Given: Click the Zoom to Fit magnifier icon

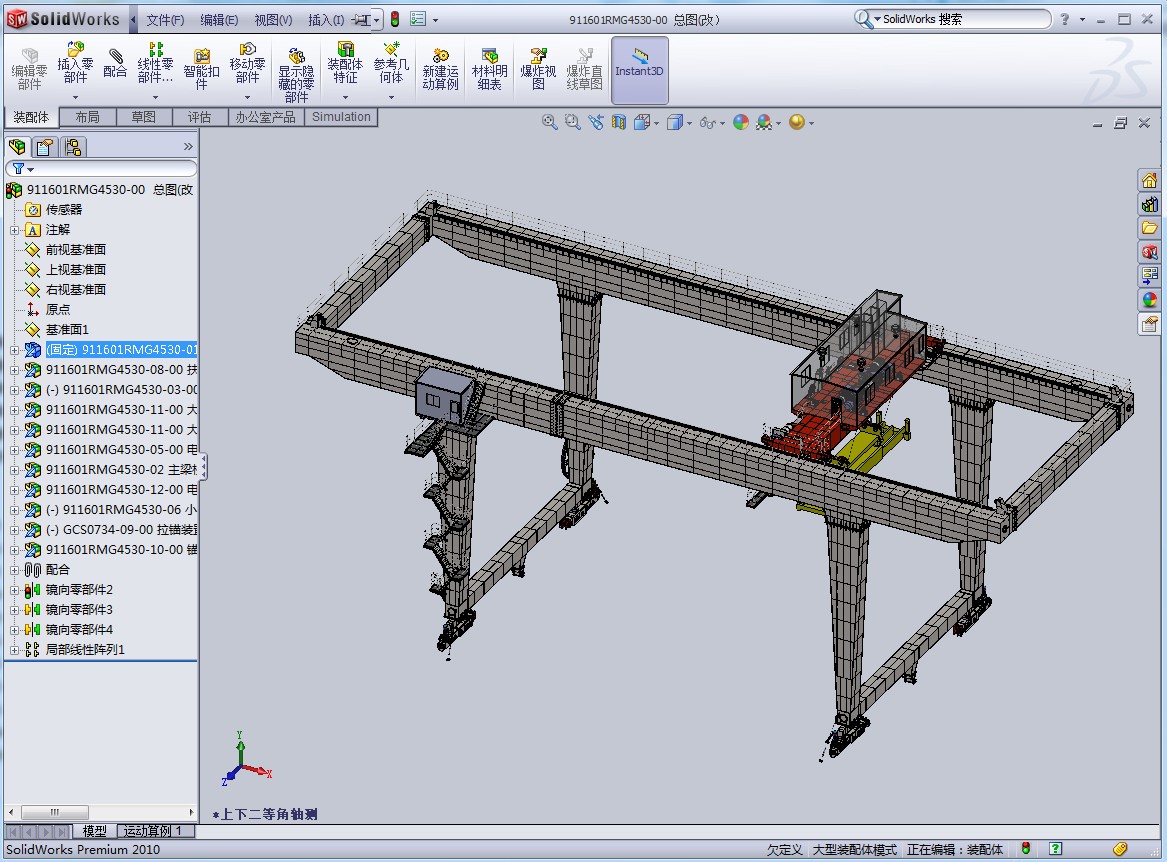Looking at the screenshot, I should [549, 122].
